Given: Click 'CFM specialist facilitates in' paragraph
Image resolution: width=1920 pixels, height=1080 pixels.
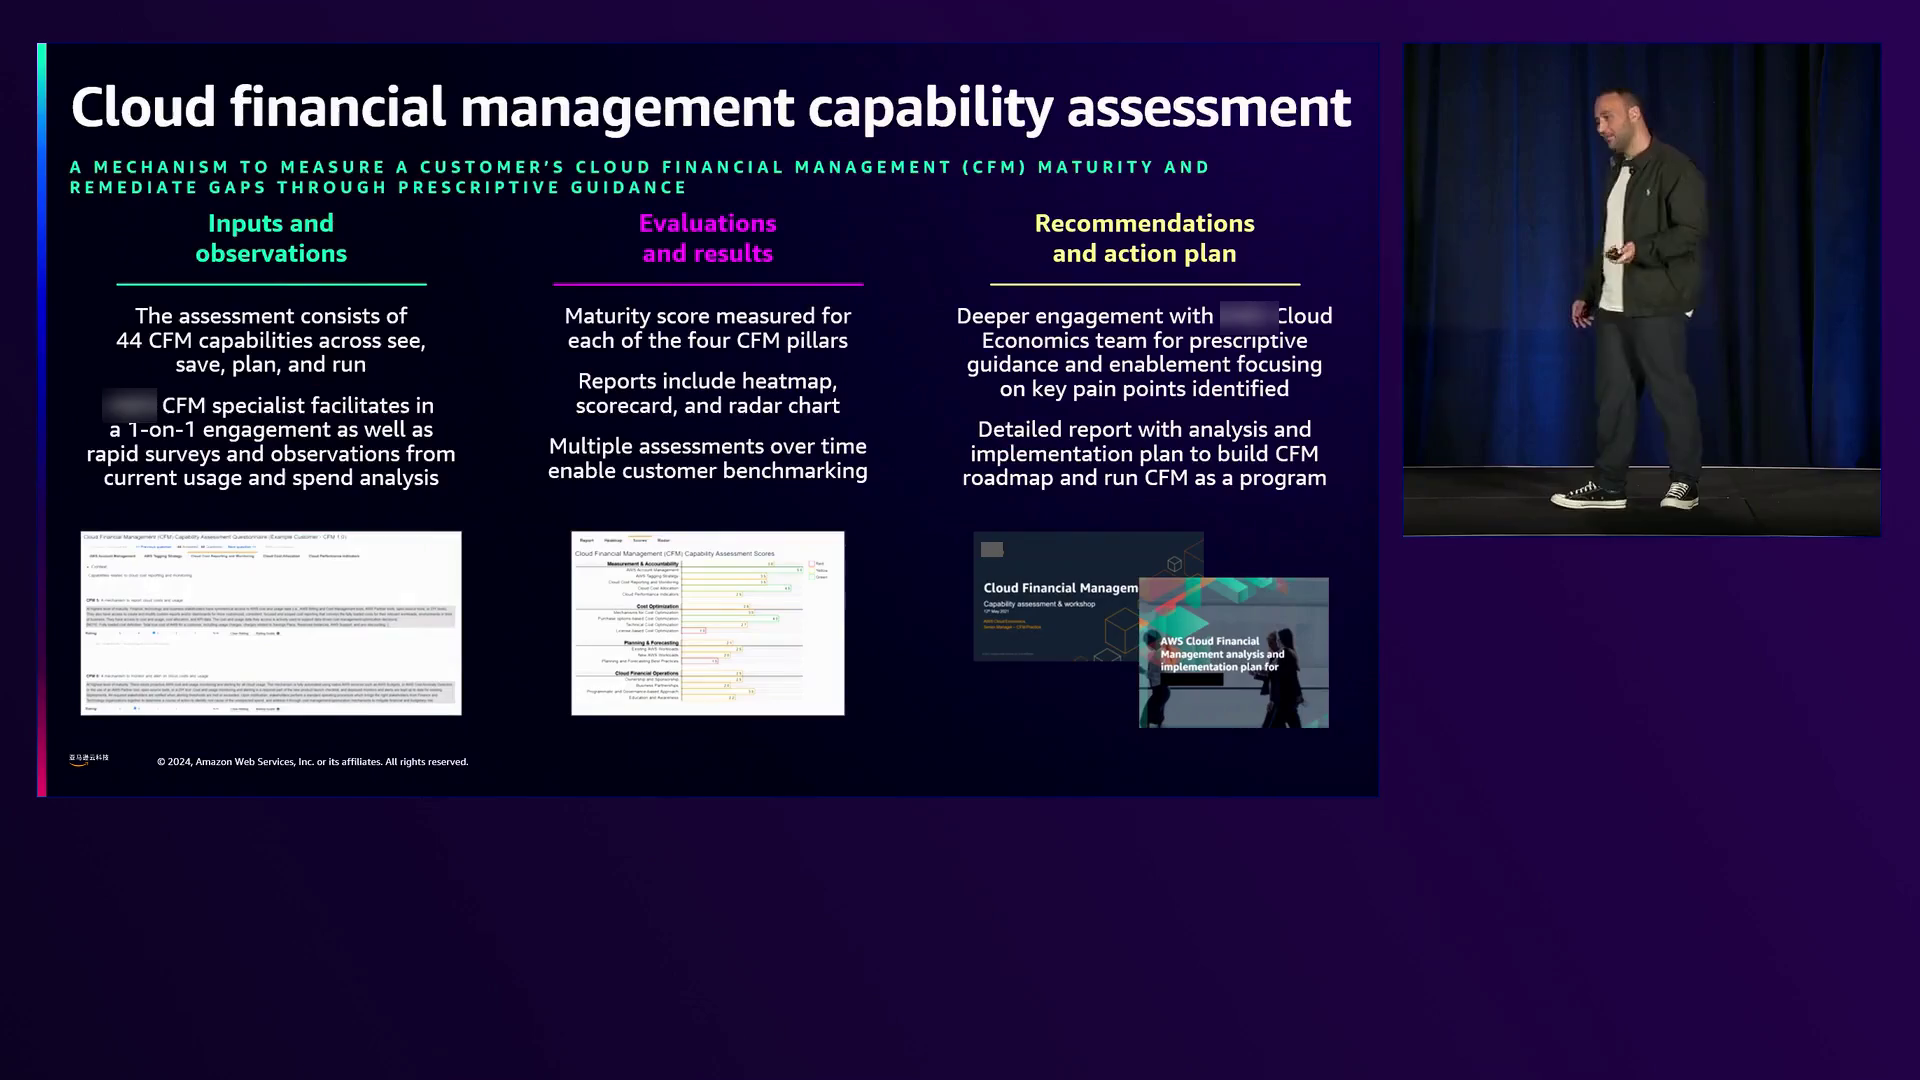Looking at the screenshot, I should coord(271,441).
